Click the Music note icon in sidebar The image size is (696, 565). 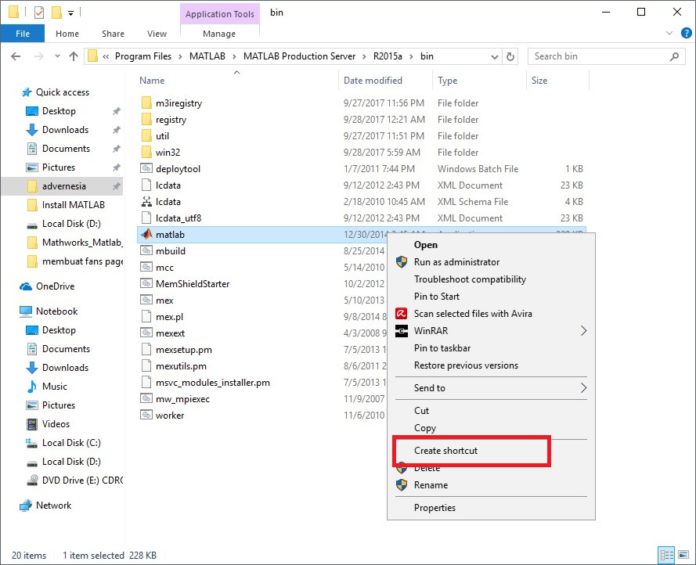coord(32,386)
